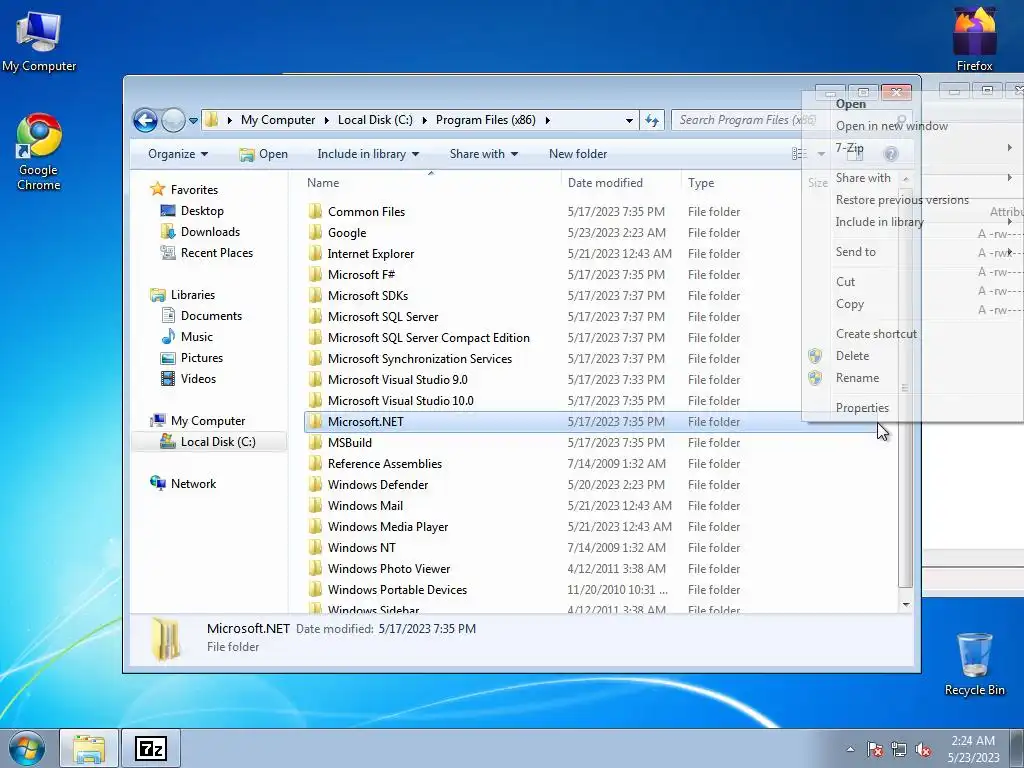Open the Include in library dropdown

point(368,154)
